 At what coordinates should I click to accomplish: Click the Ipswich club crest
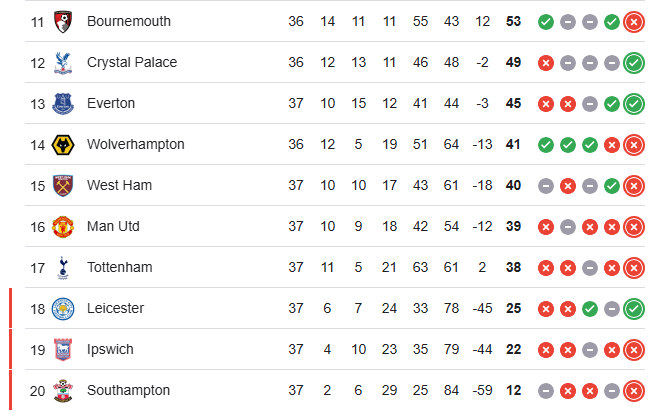point(64,350)
